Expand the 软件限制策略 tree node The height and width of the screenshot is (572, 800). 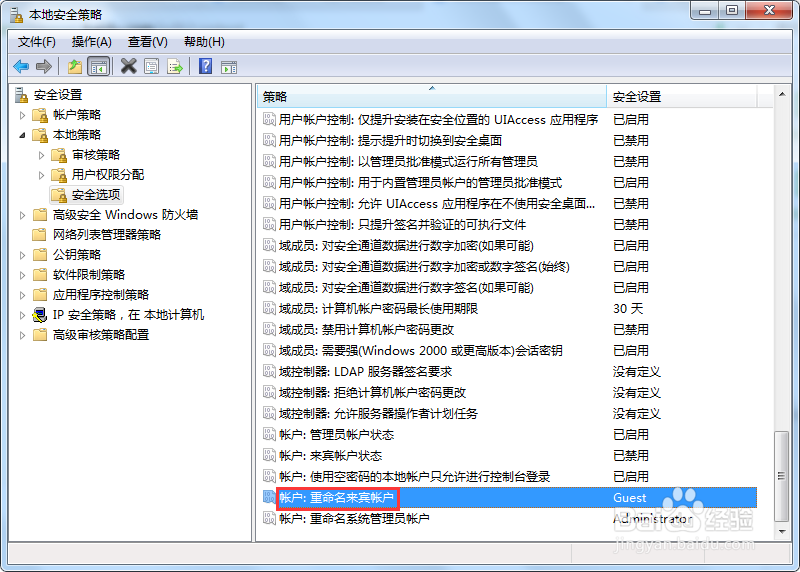(x=22, y=275)
